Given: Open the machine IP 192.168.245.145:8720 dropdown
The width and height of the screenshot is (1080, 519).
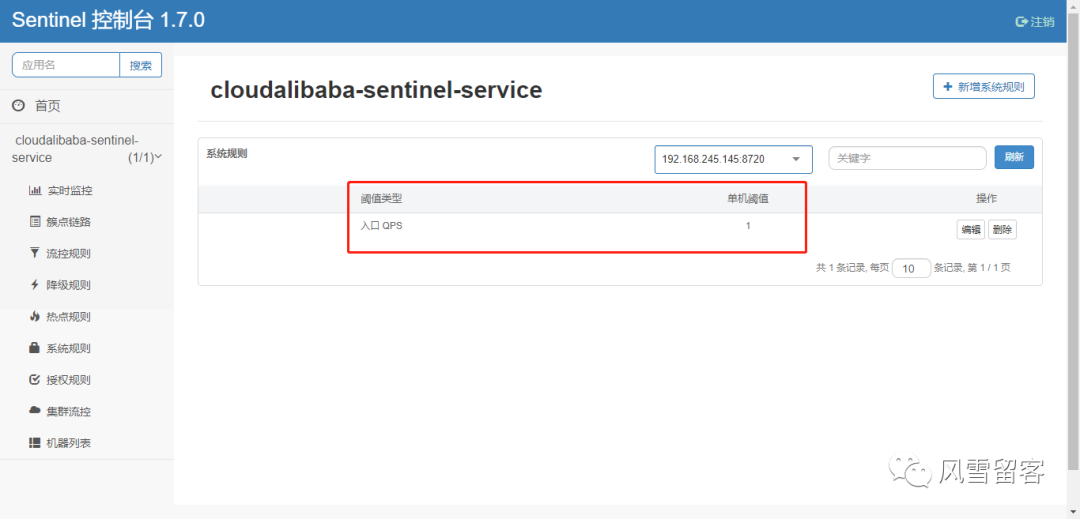Looking at the screenshot, I should click(733, 159).
